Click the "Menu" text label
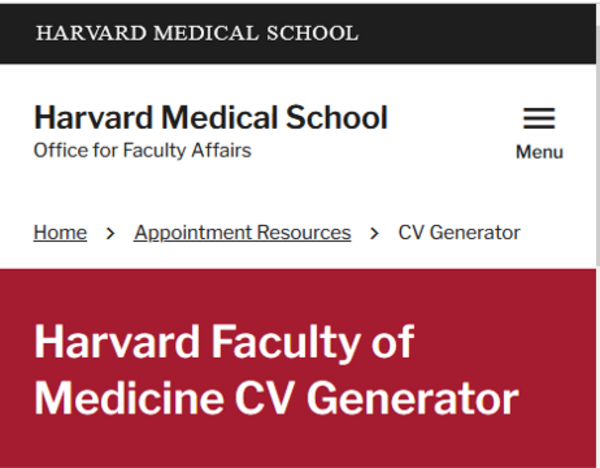600x468 pixels. 539,152
